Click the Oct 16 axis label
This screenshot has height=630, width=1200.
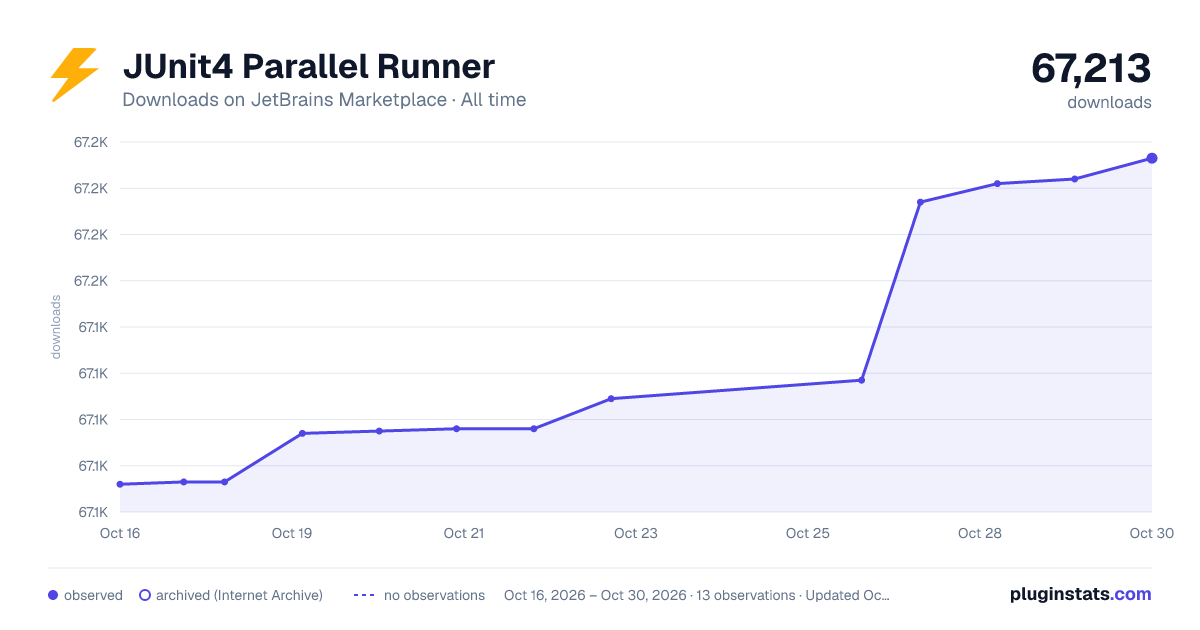click(120, 533)
